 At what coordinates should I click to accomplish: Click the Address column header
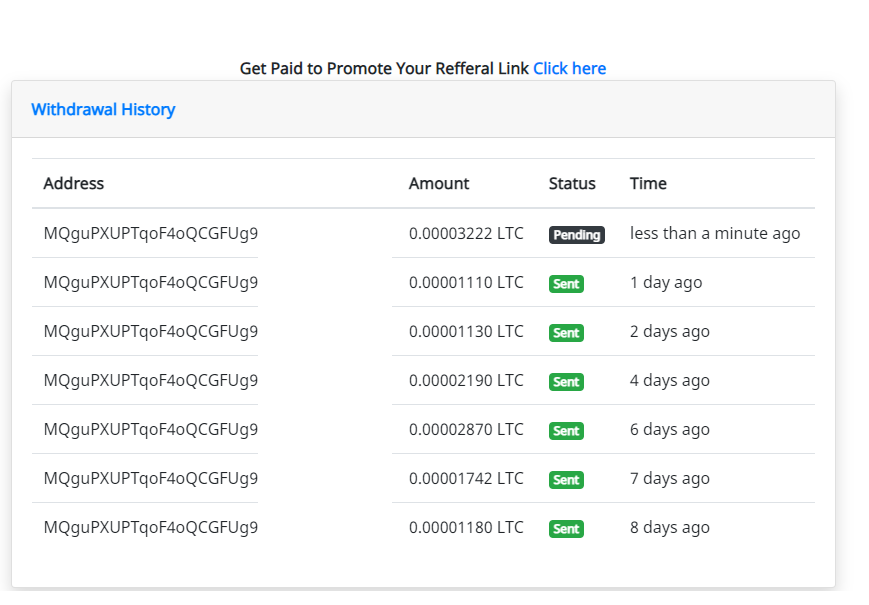tap(74, 183)
